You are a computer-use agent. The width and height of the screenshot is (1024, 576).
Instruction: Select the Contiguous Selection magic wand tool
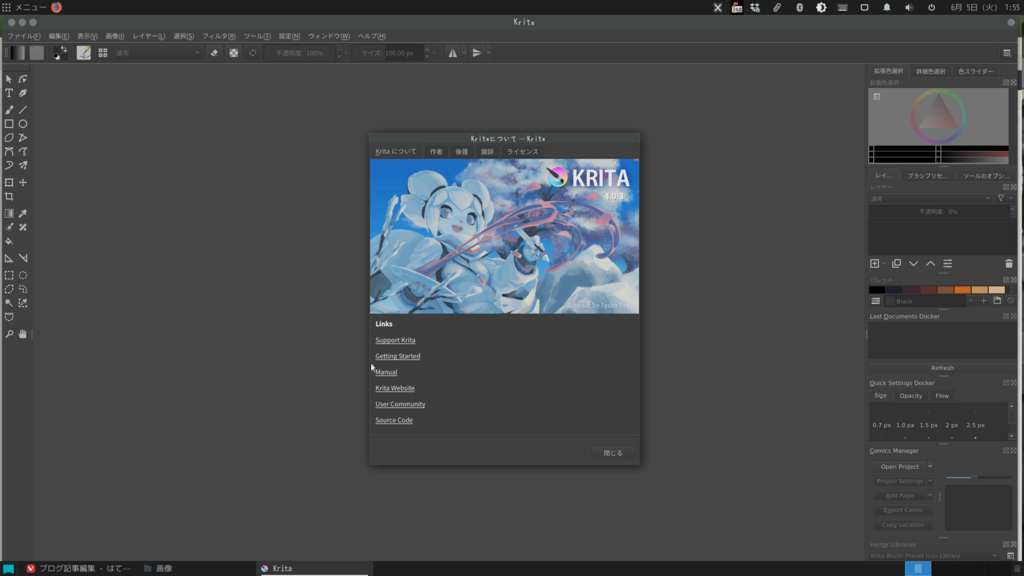pos(9,303)
